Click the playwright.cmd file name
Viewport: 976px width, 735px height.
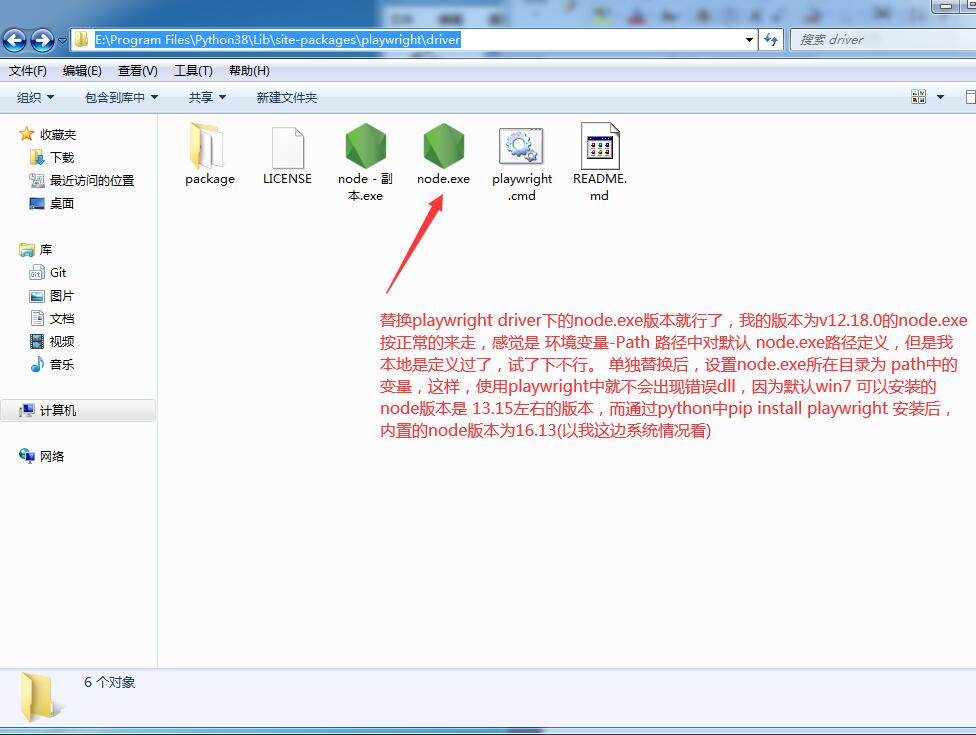[x=522, y=187]
